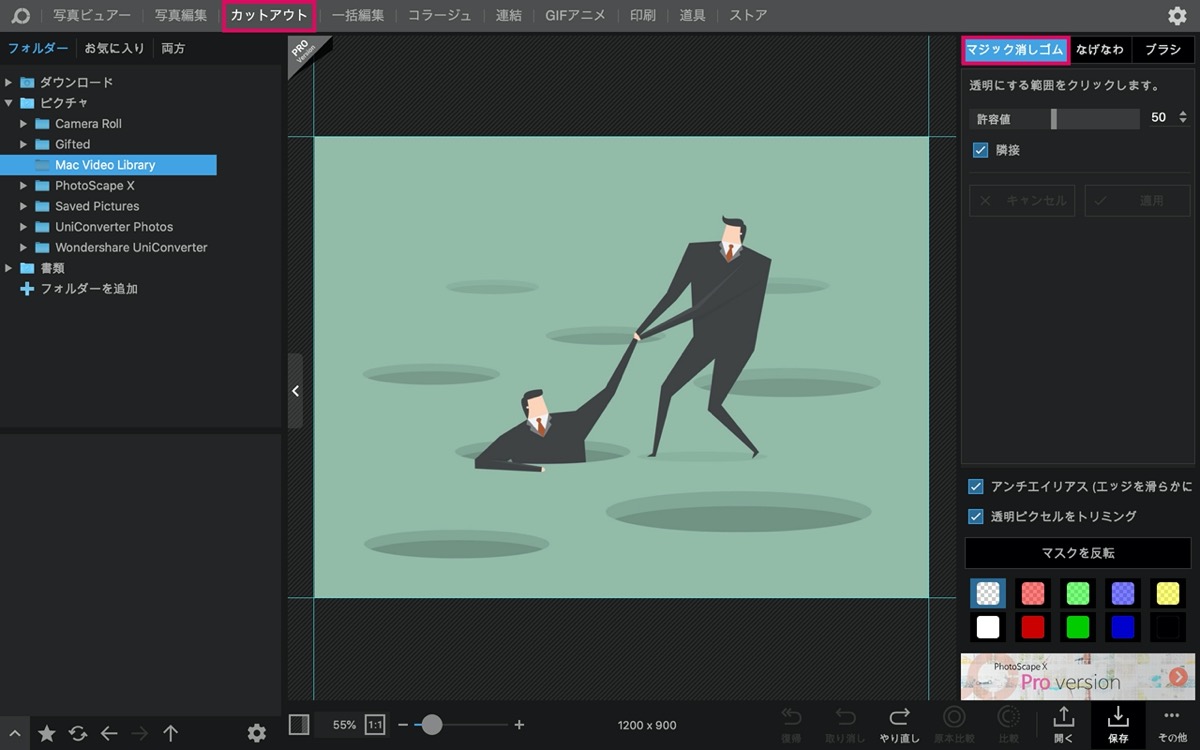Open the PhotoScape X Pro version banner
Viewport: 1200px width, 750px height.
[1077, 677]
